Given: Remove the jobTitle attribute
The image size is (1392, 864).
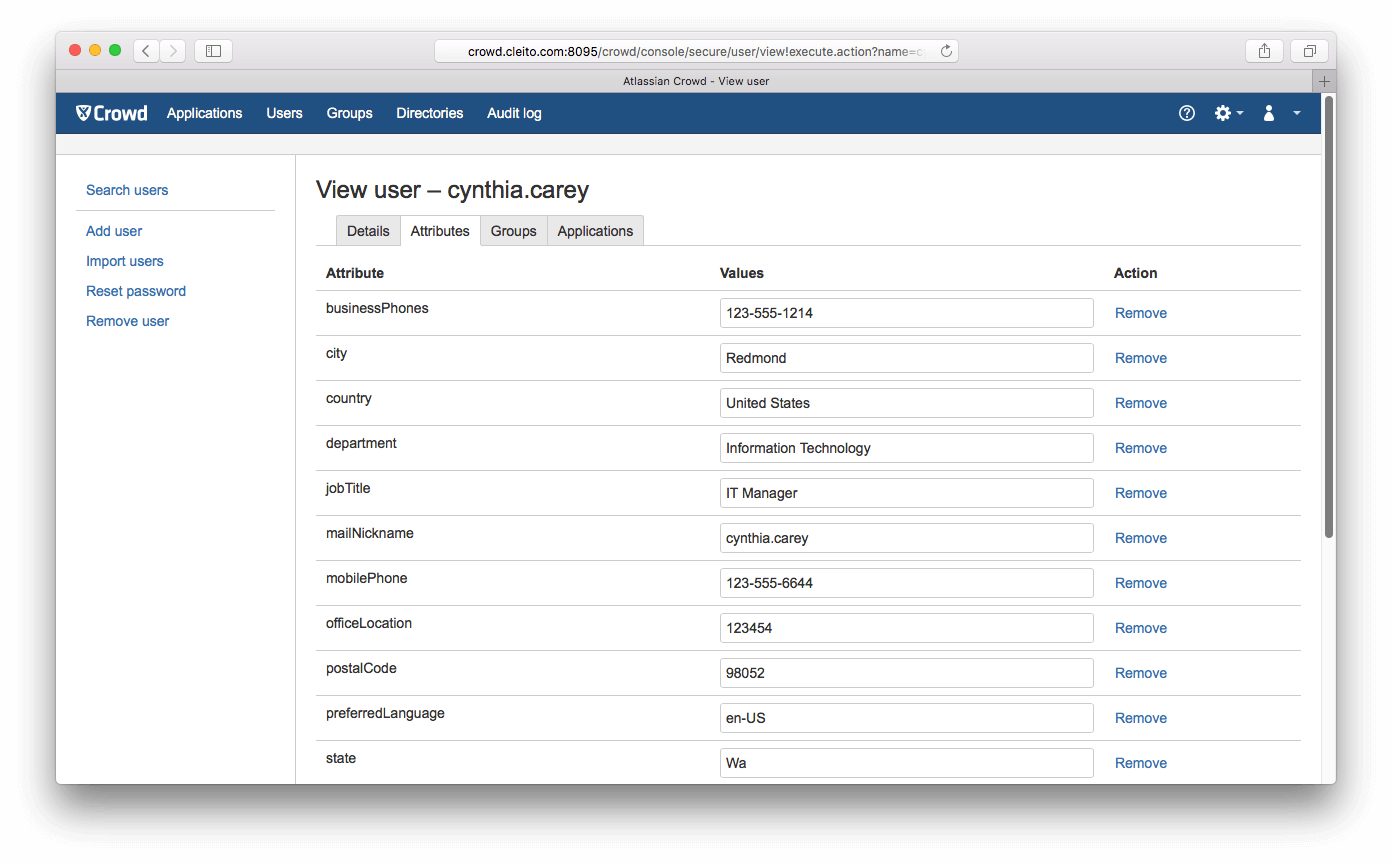Looking at the screenshot, I should [x=1141, y=493].
